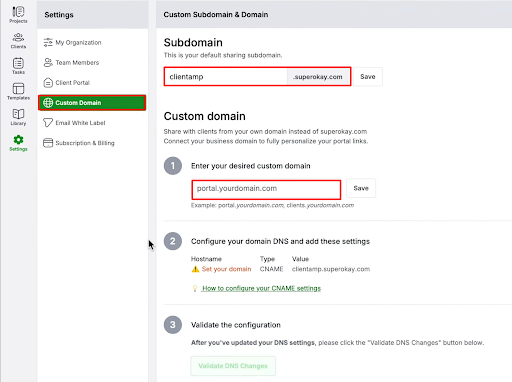Click the Custom Subdomain & Domain page title
Screen dimensions: 512x382
[216, 15]
